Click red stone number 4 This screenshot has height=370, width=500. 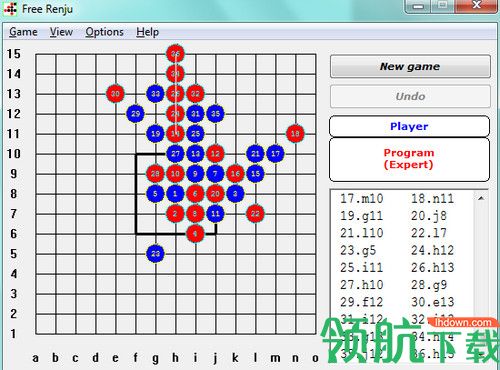pos(195,234)
